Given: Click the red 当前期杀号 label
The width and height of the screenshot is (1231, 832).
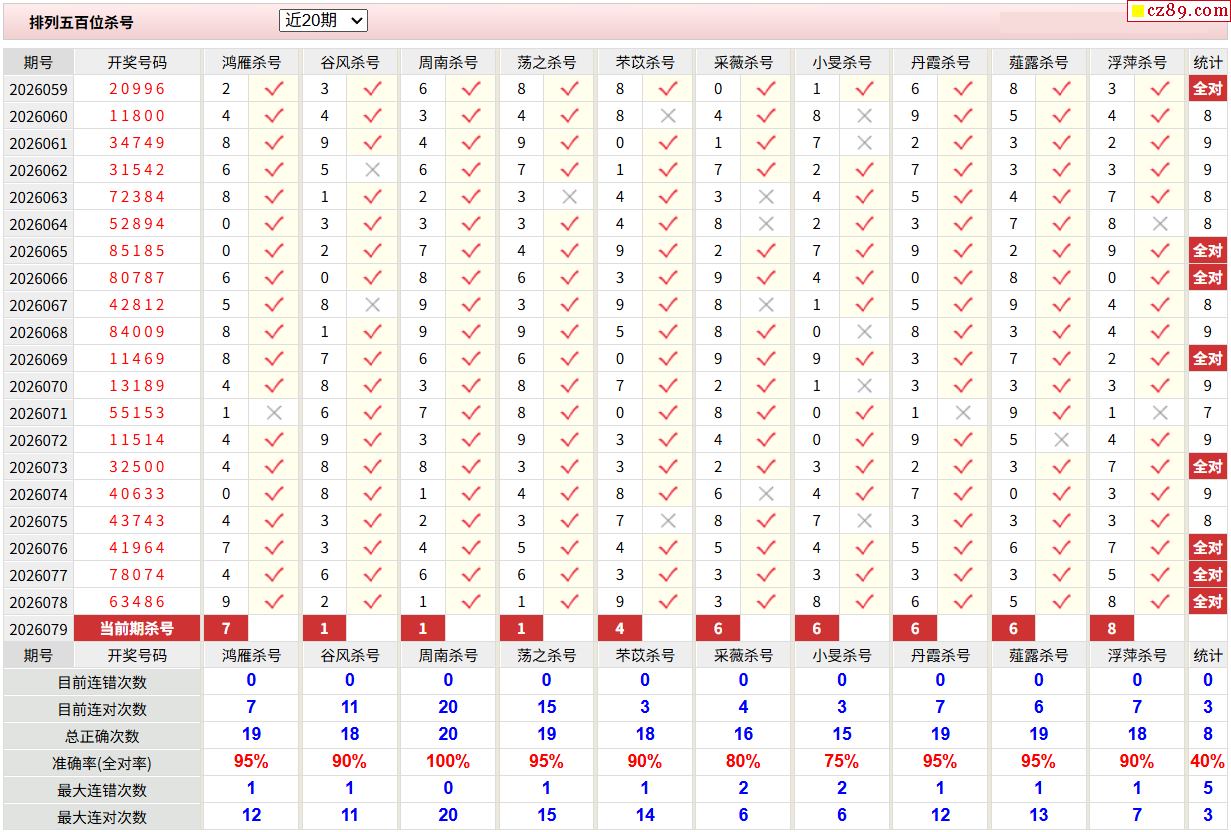Looking at the screenshot, I should [137, 629].
